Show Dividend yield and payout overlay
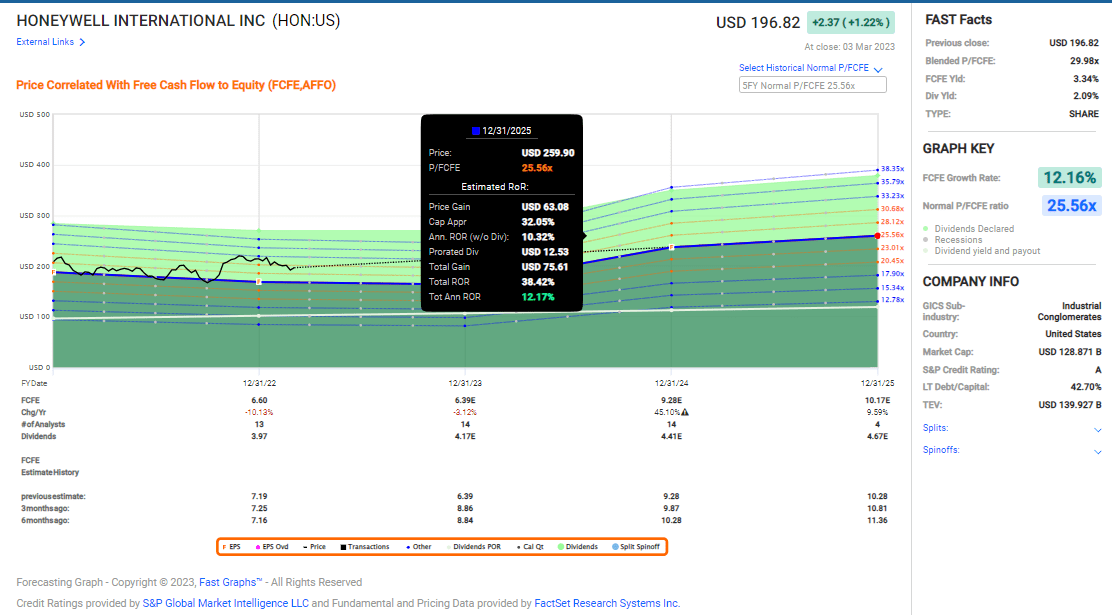The image size is (1112, 615). pyautogui.click(x=982, y=251)
